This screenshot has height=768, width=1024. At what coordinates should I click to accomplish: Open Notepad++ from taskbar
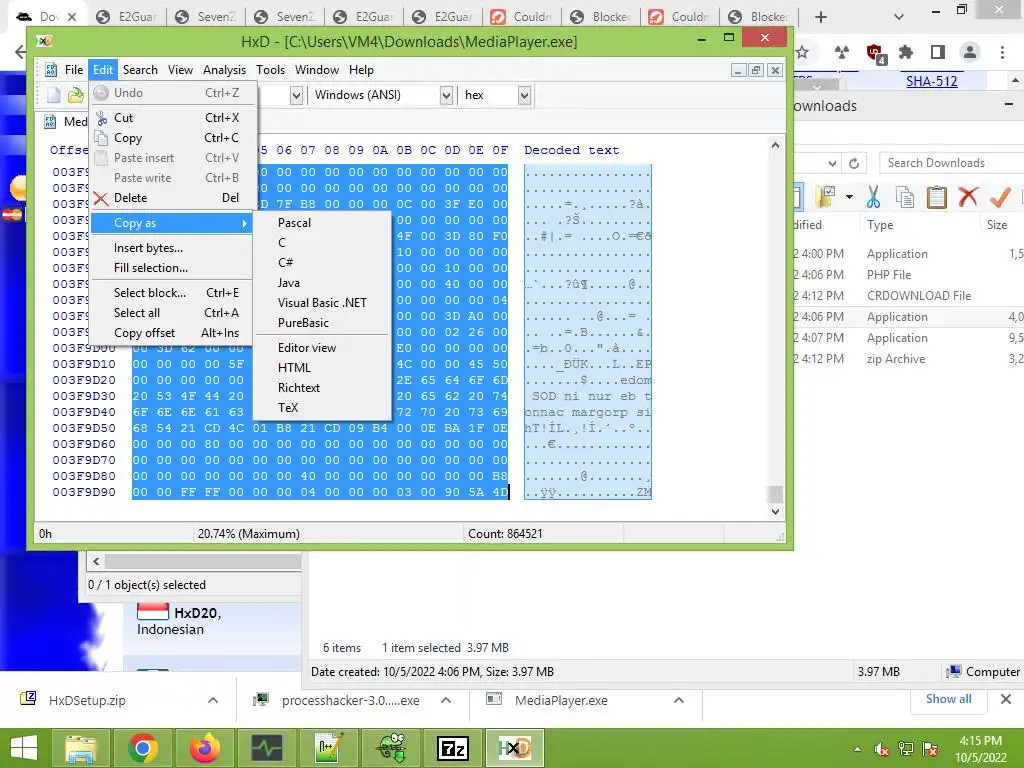click(x=330, y=748)
